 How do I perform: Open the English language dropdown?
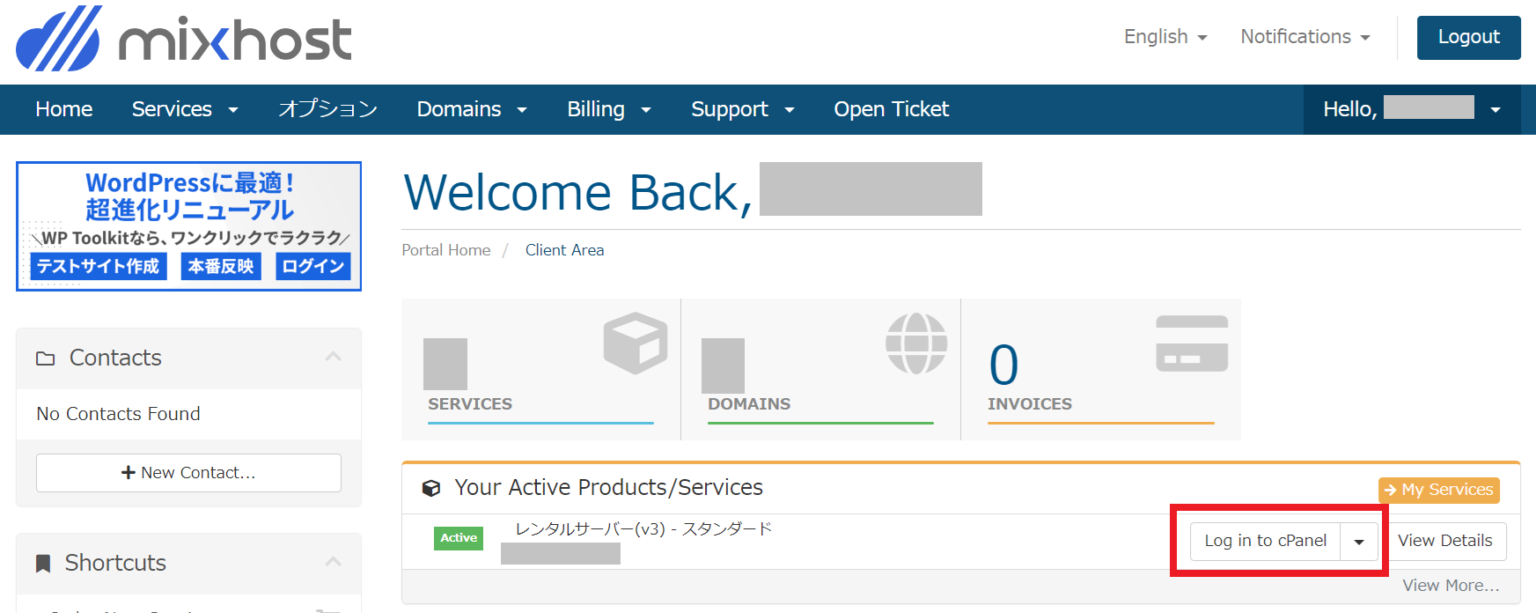click(1165, 37)
